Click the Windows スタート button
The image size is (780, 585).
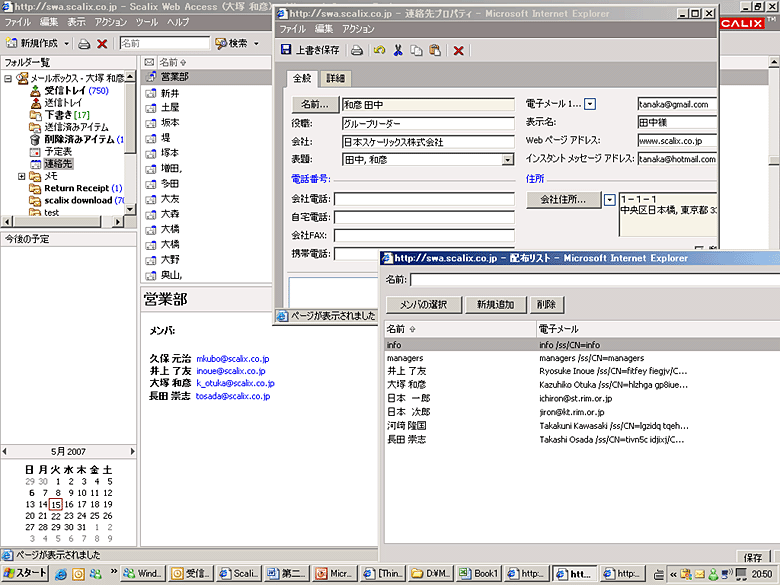[x=25, y=573]
